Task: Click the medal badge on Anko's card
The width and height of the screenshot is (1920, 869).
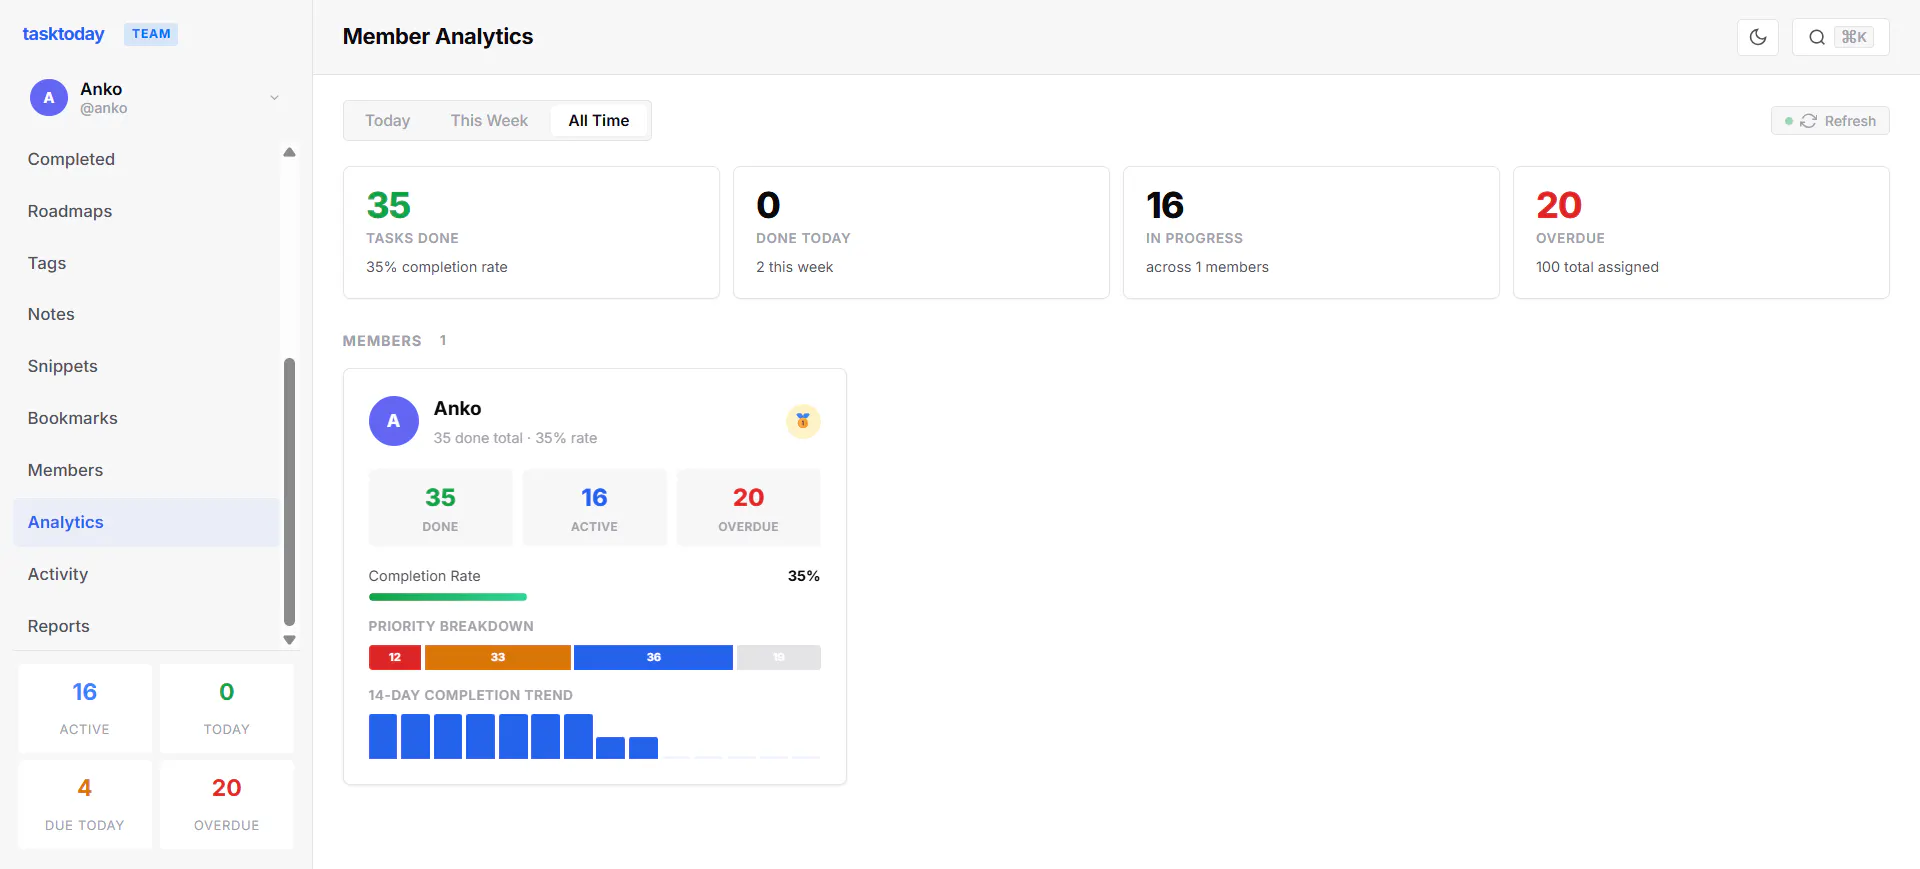Action: click(803, 421)
